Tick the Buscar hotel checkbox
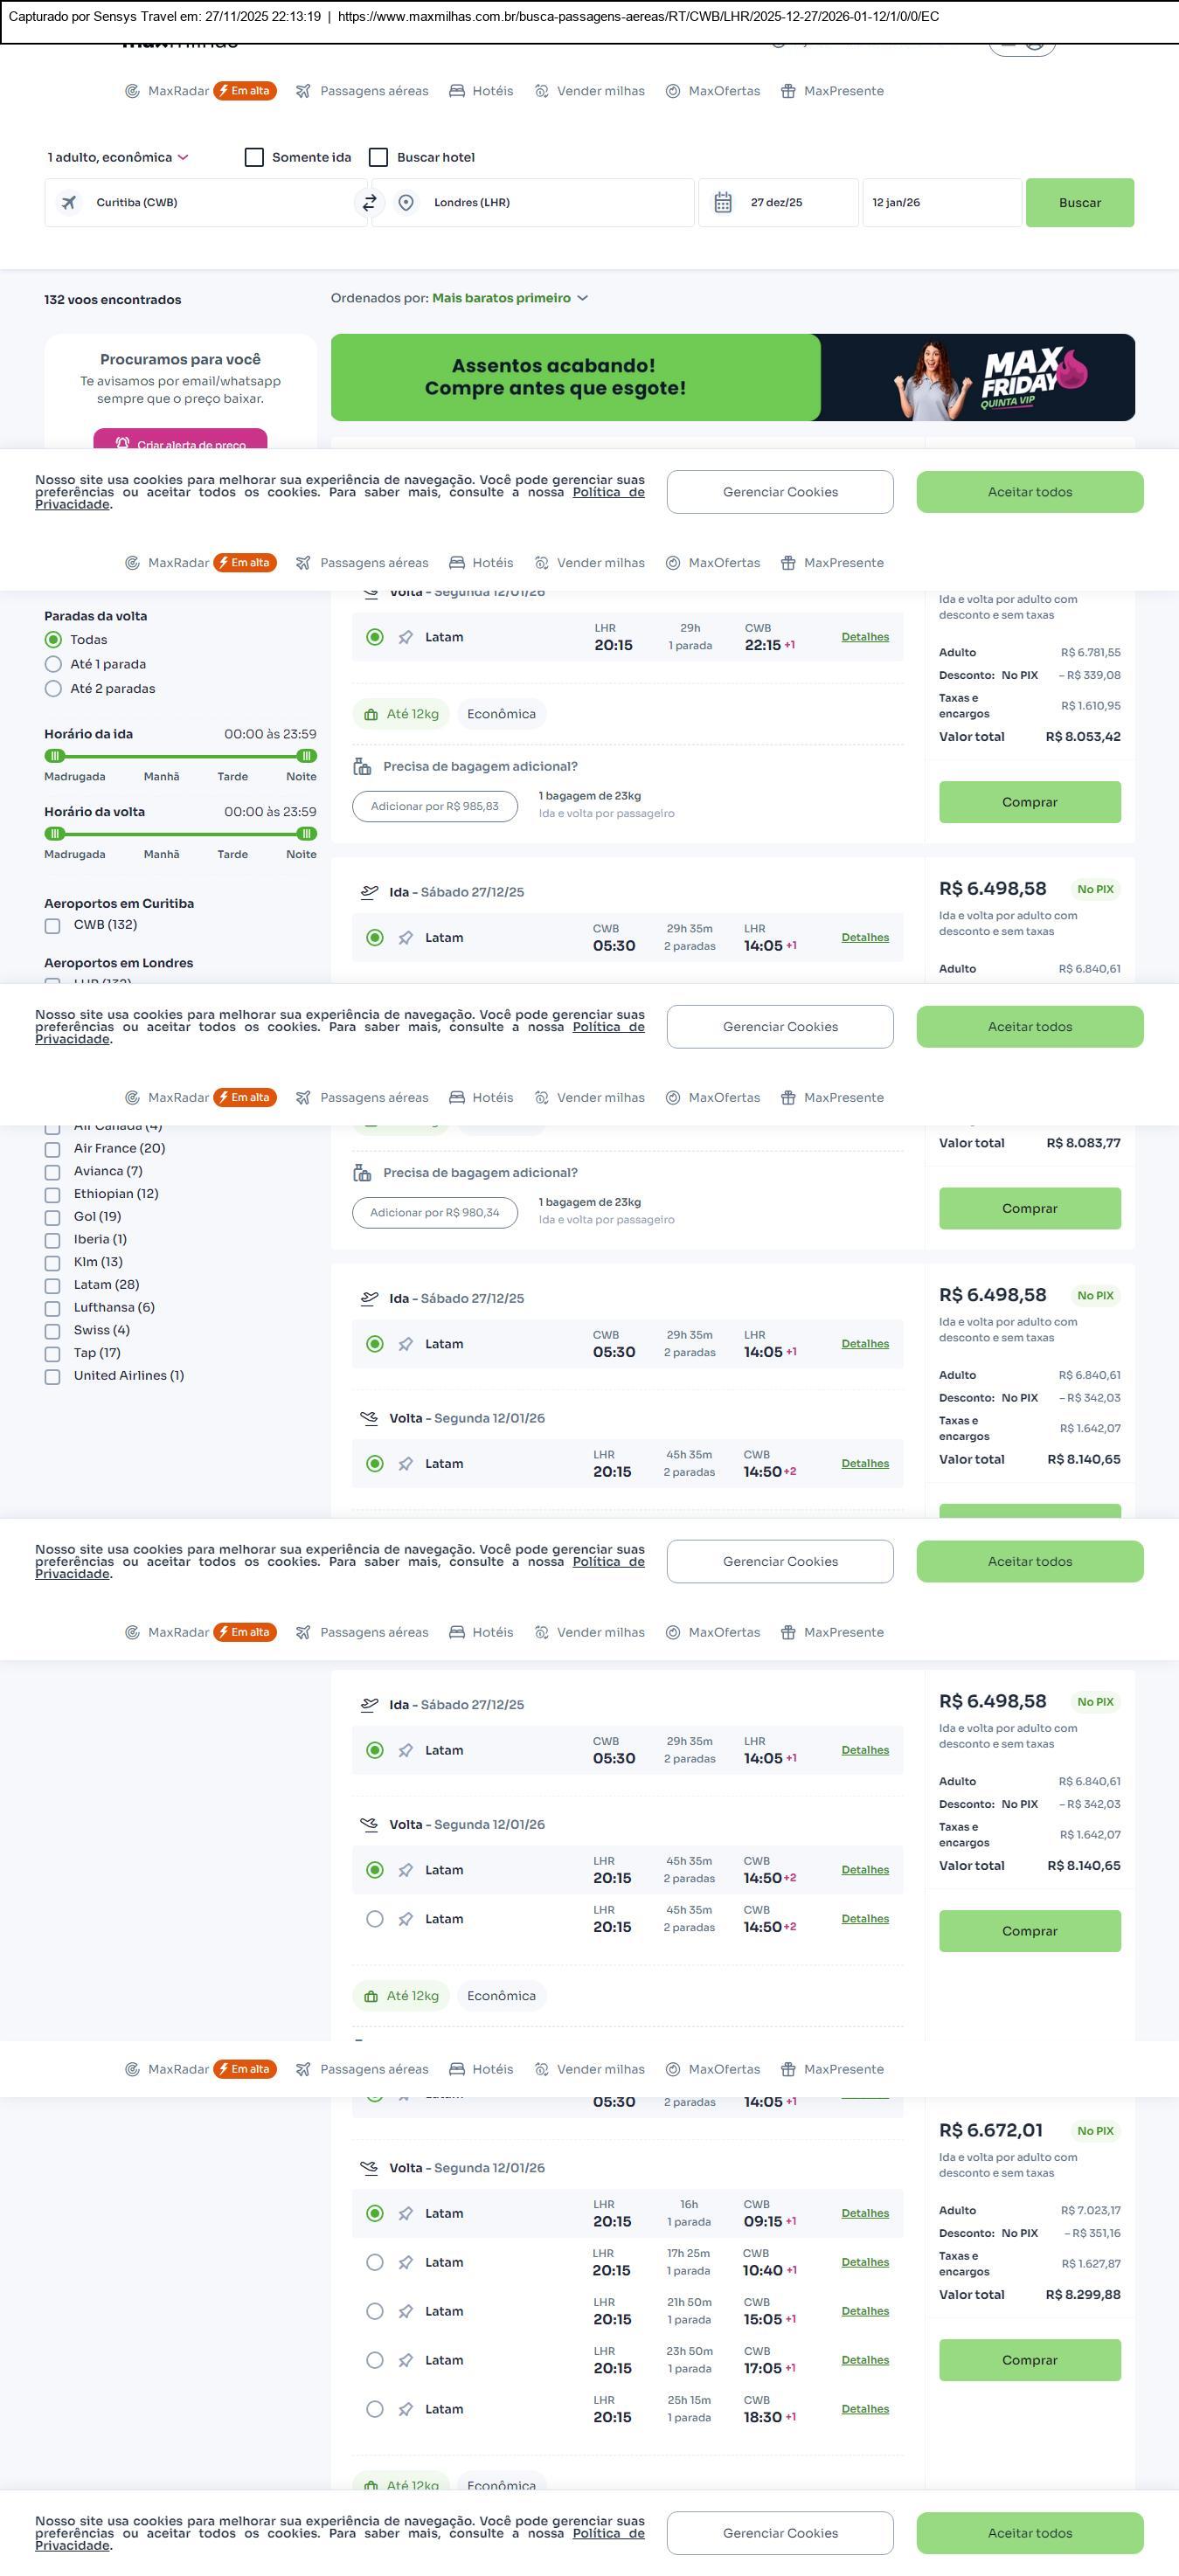Image resolution: width=1179 pixels, height=2576 pixels. point(379,158)
